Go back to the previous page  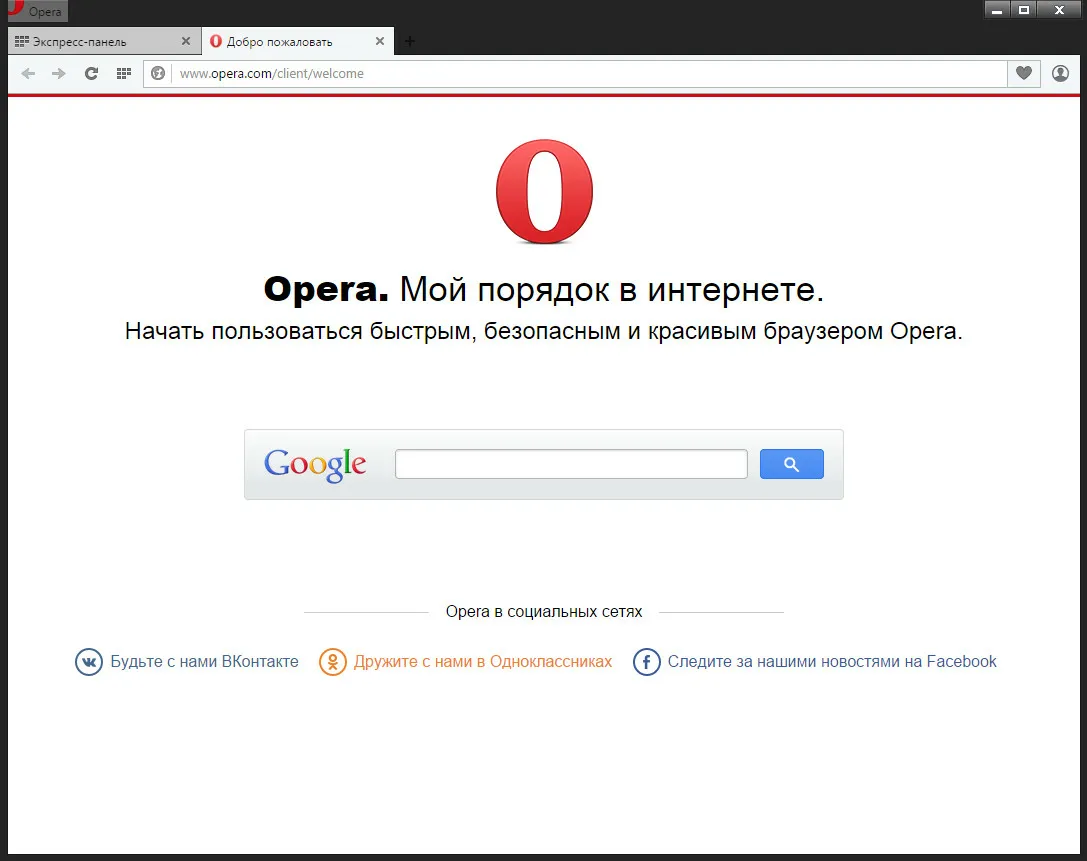pyautogui.click(x=28, y=73)
